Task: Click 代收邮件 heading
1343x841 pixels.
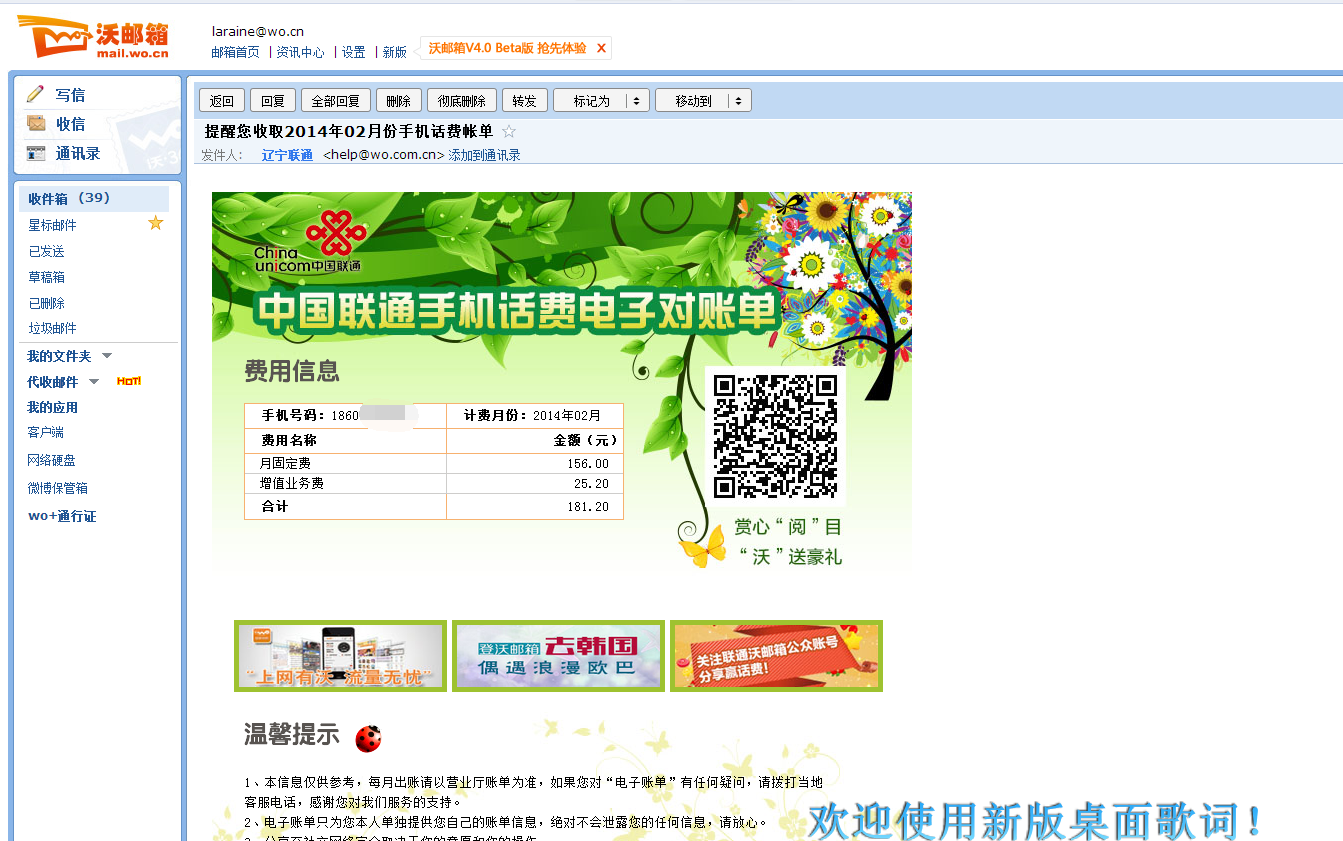Action: pyautogui.click(x=52, y=382)
